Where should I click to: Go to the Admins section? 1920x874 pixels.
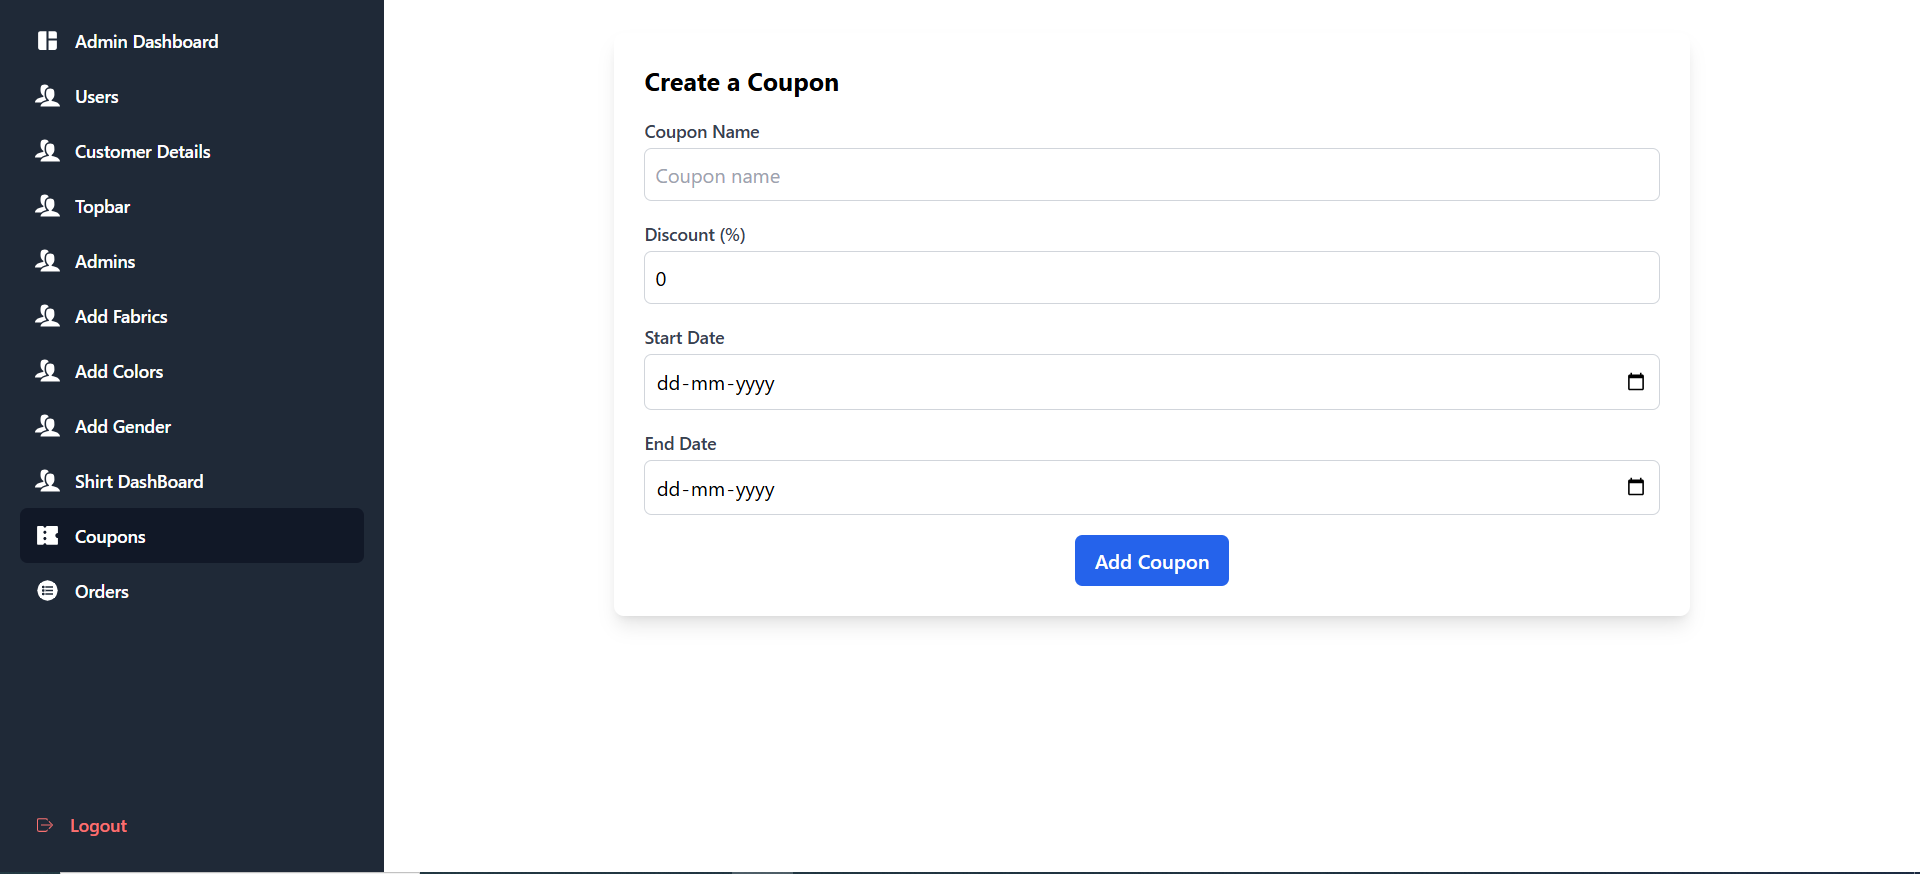coord(104,262)
